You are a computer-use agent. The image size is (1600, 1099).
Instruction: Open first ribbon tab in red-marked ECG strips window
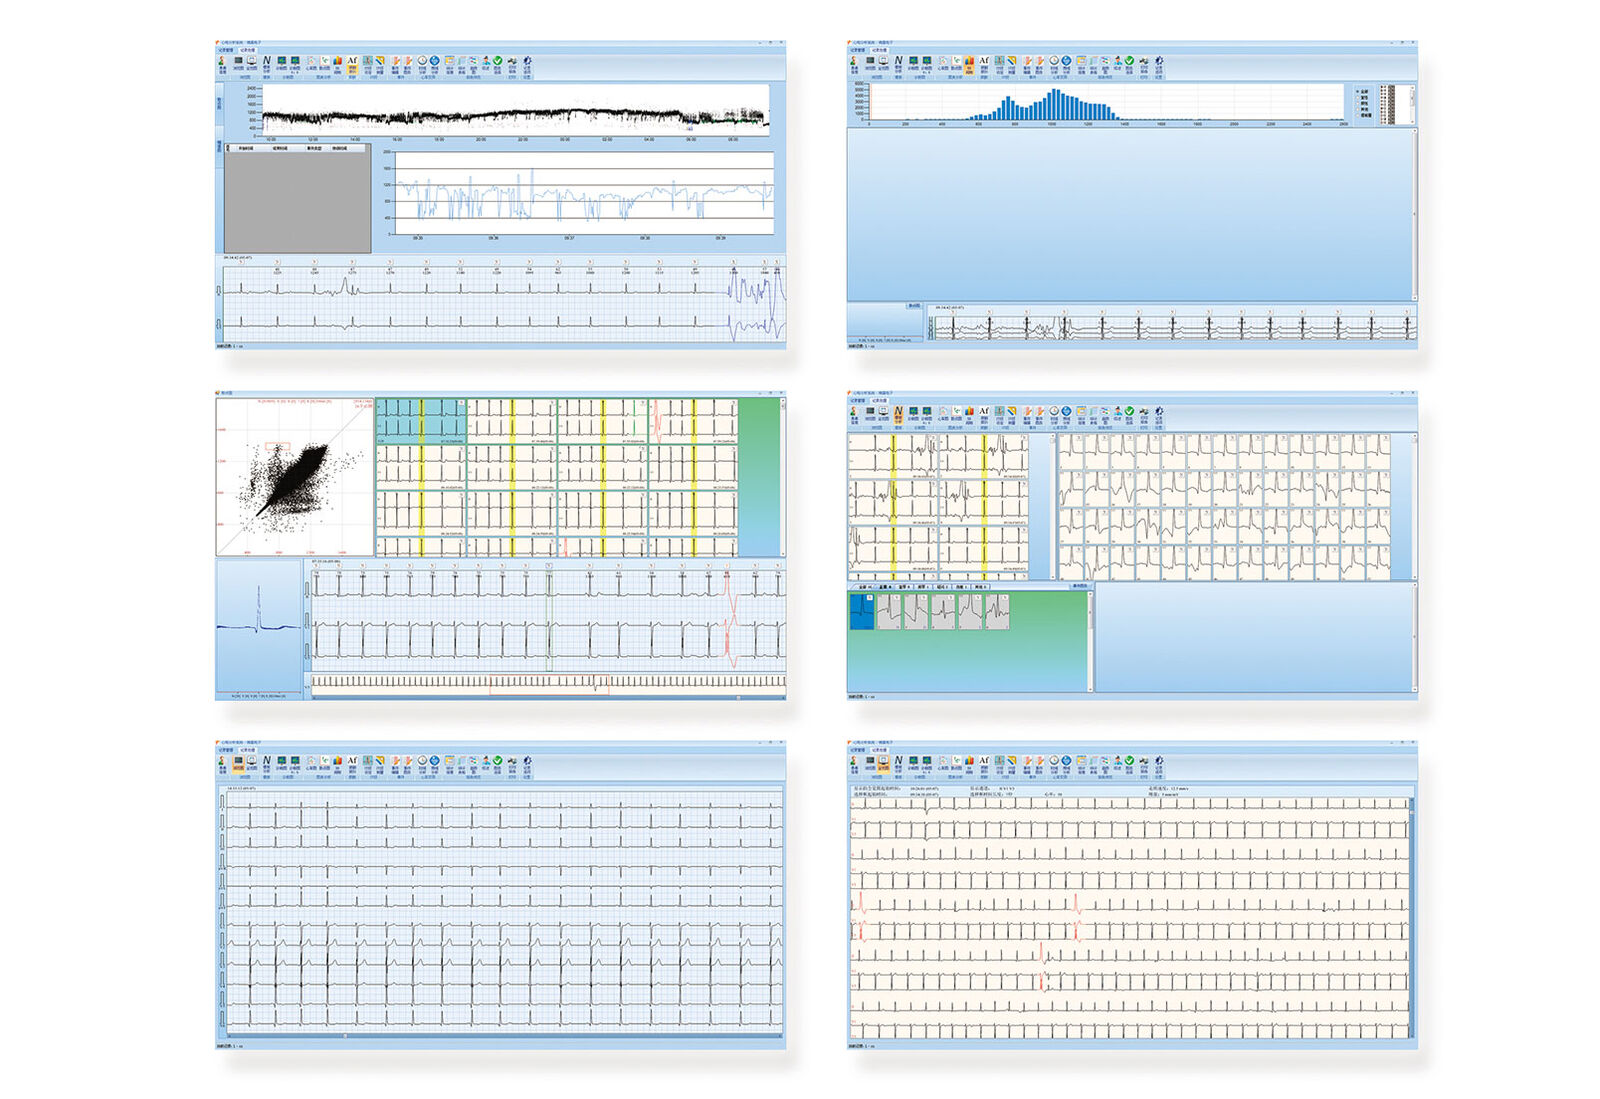(x=857, y=749)
